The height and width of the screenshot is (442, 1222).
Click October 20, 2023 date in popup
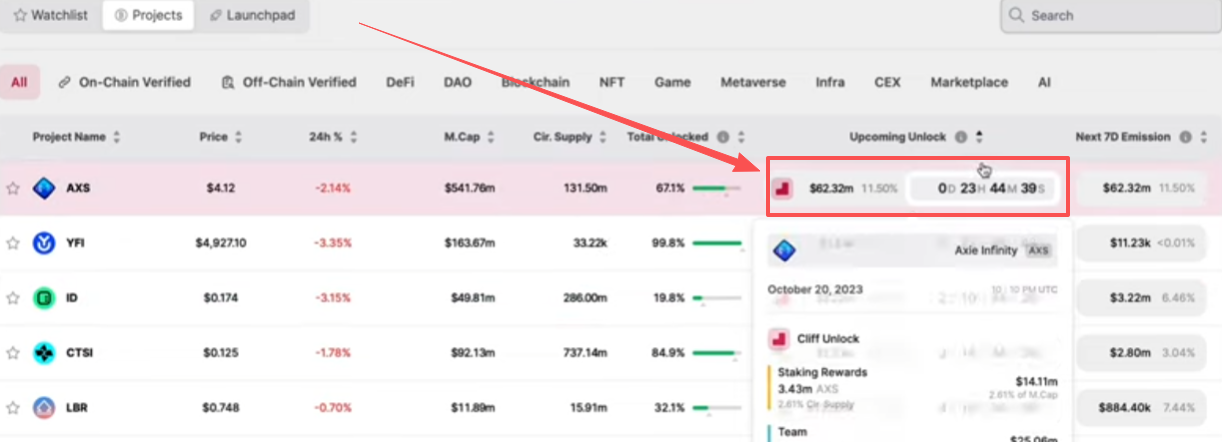(x=816, y=290)
